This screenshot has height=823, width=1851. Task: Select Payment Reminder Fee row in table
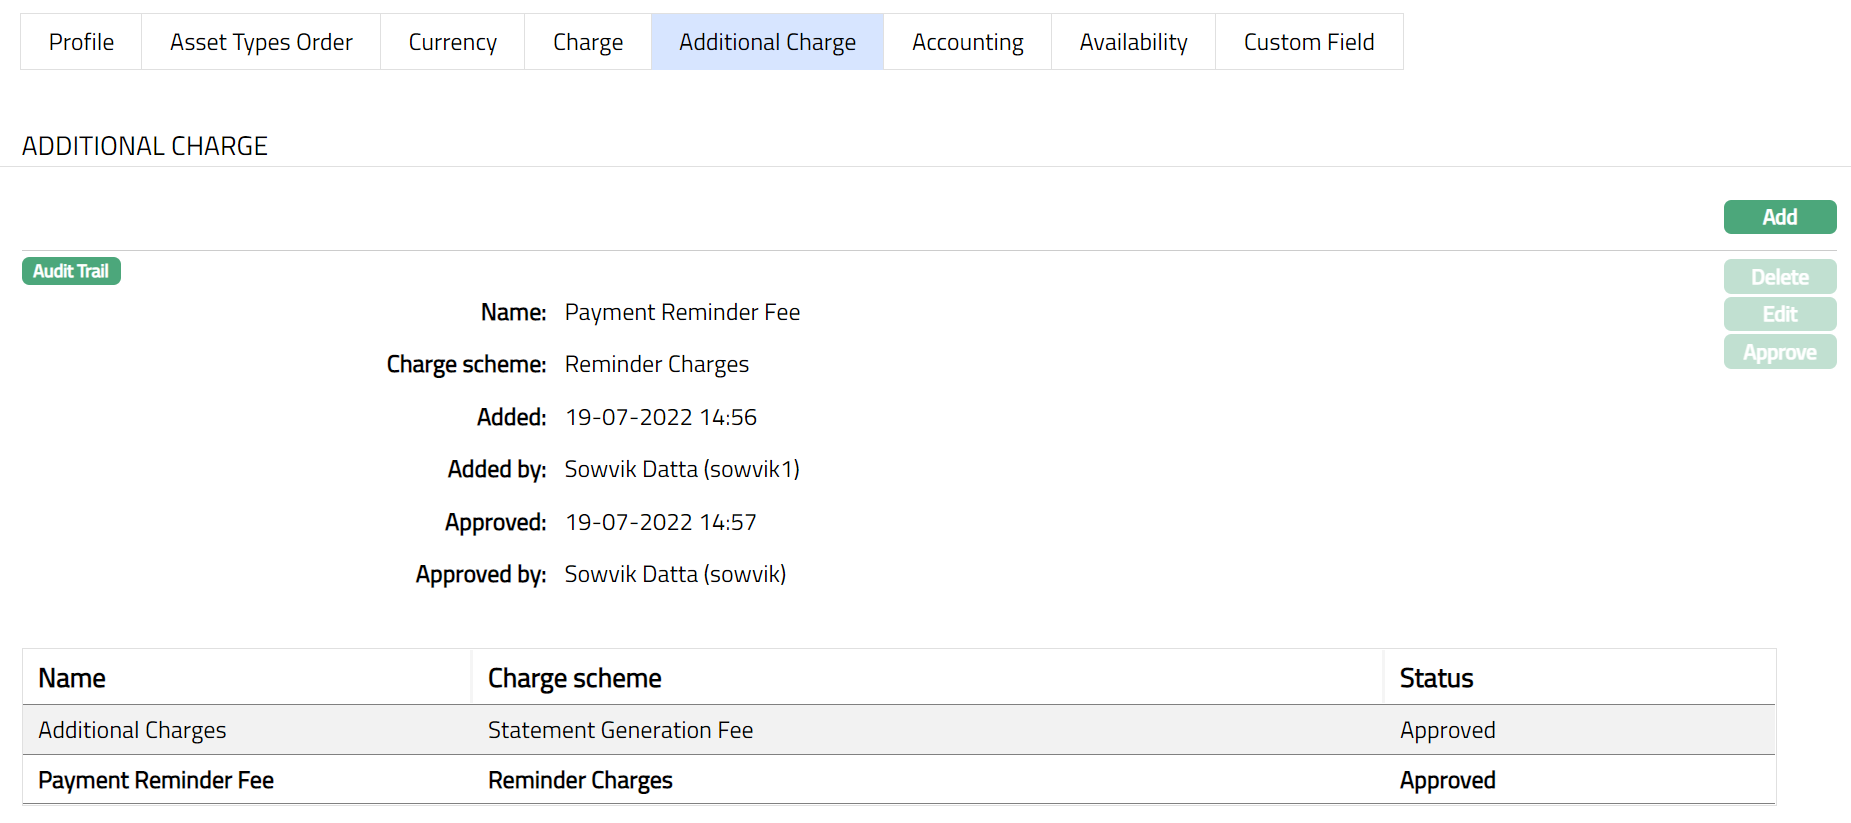pos(156,780)
